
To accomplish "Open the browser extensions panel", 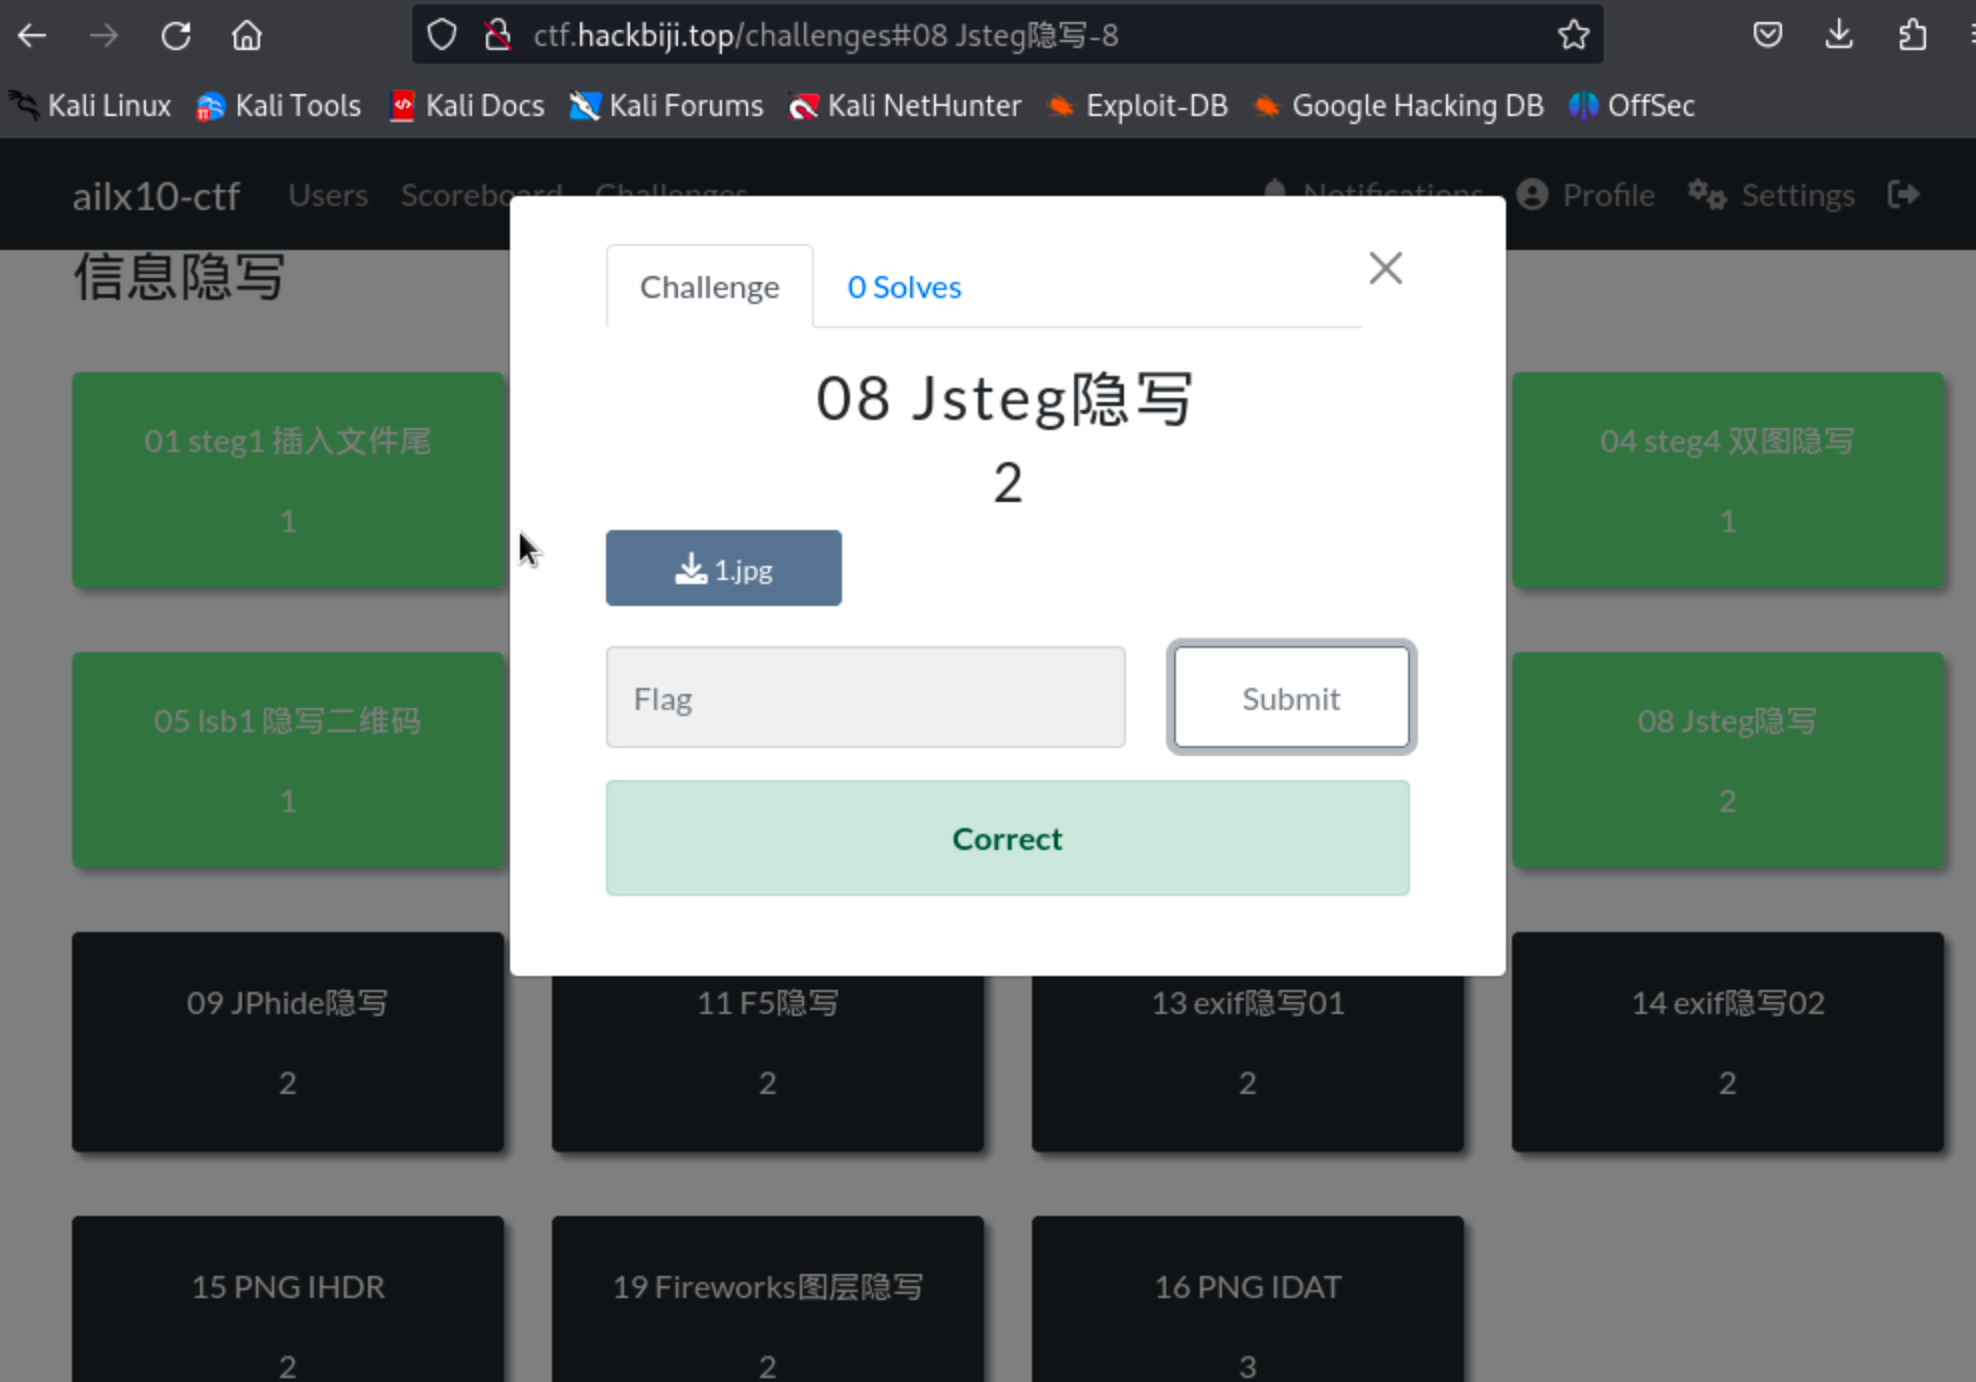I will (x=1913, y=34).
